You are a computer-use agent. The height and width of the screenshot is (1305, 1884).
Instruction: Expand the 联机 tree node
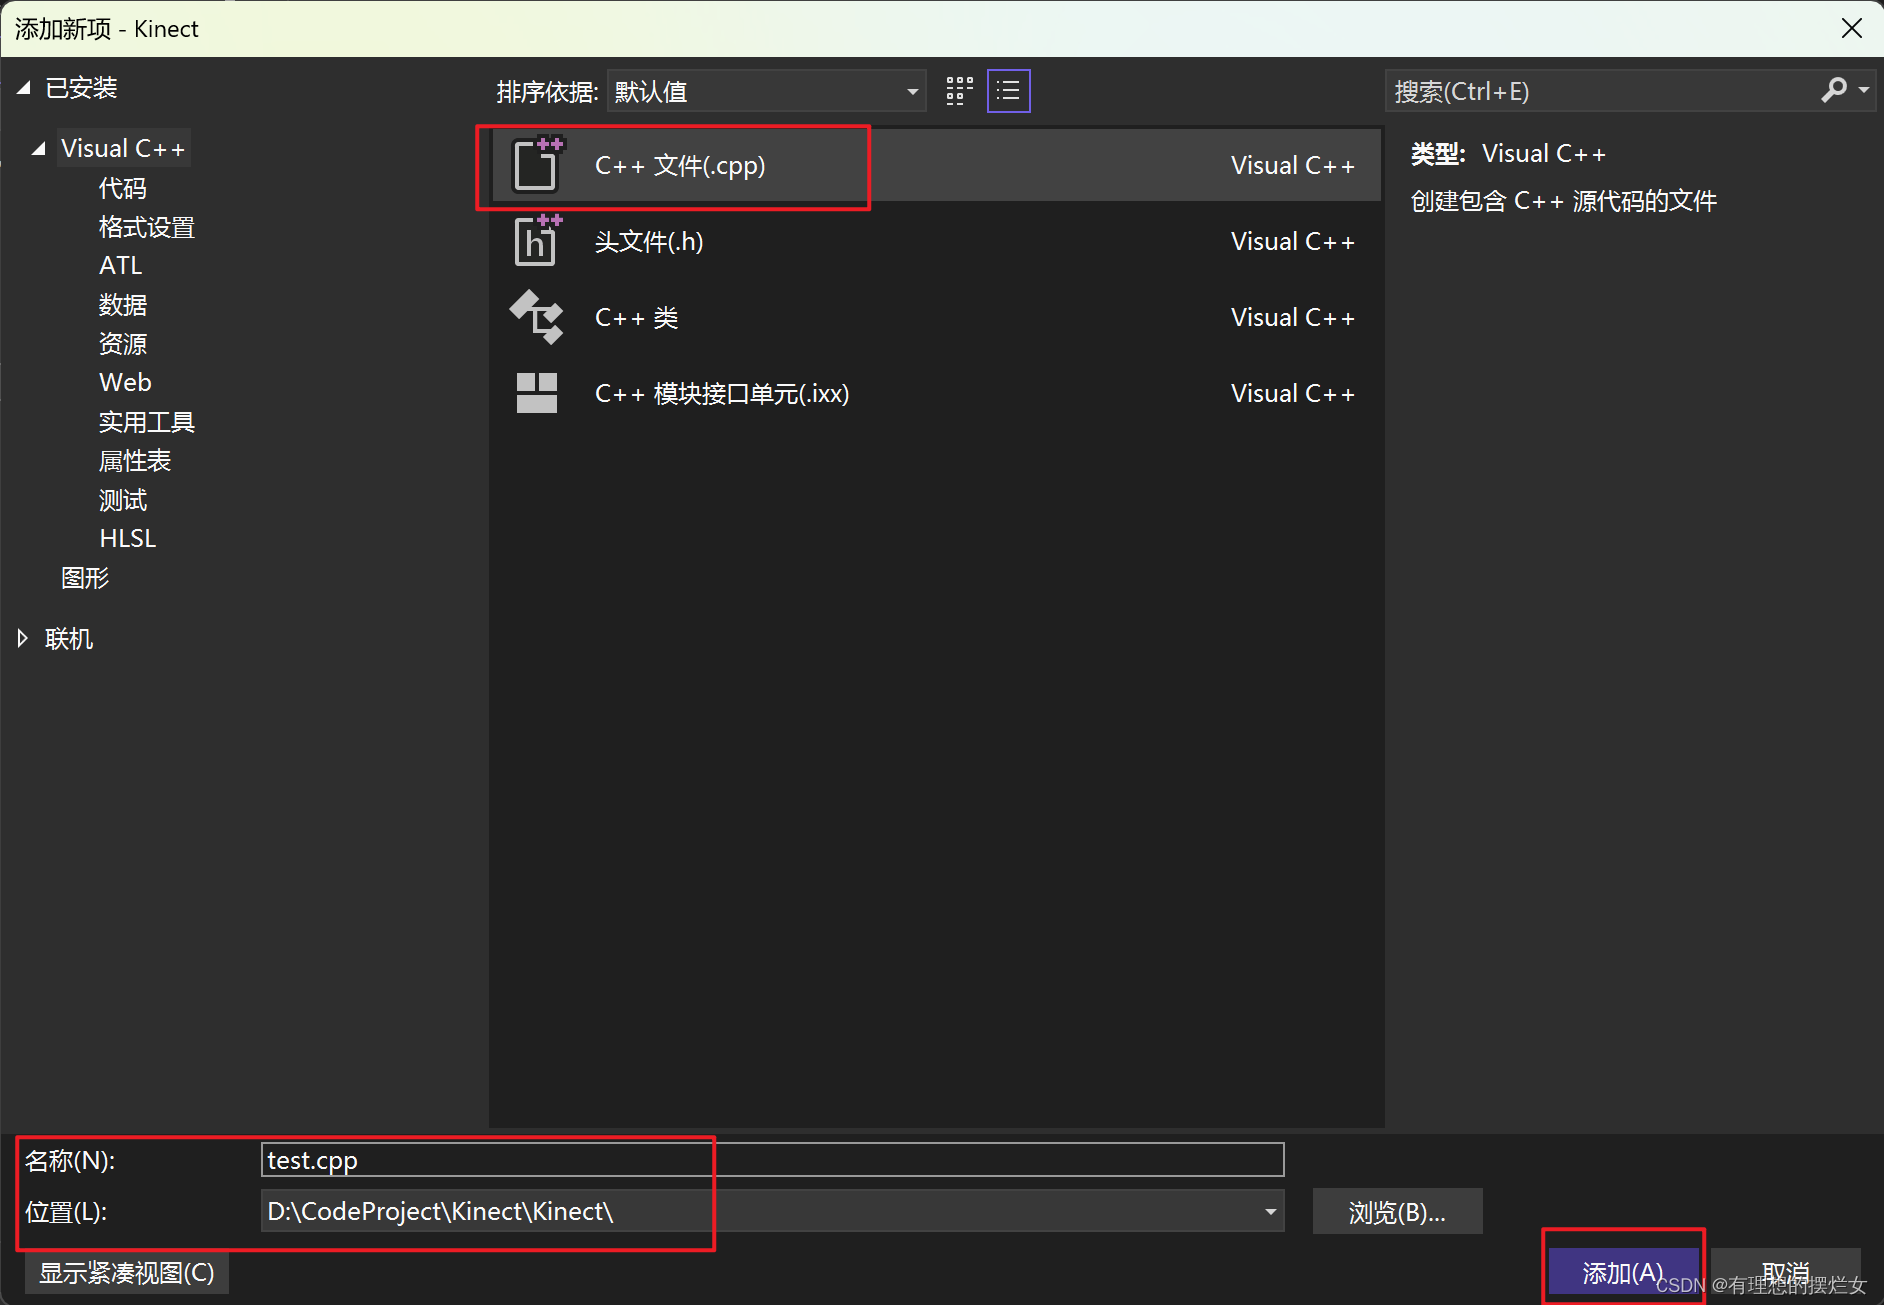(22, 638)
